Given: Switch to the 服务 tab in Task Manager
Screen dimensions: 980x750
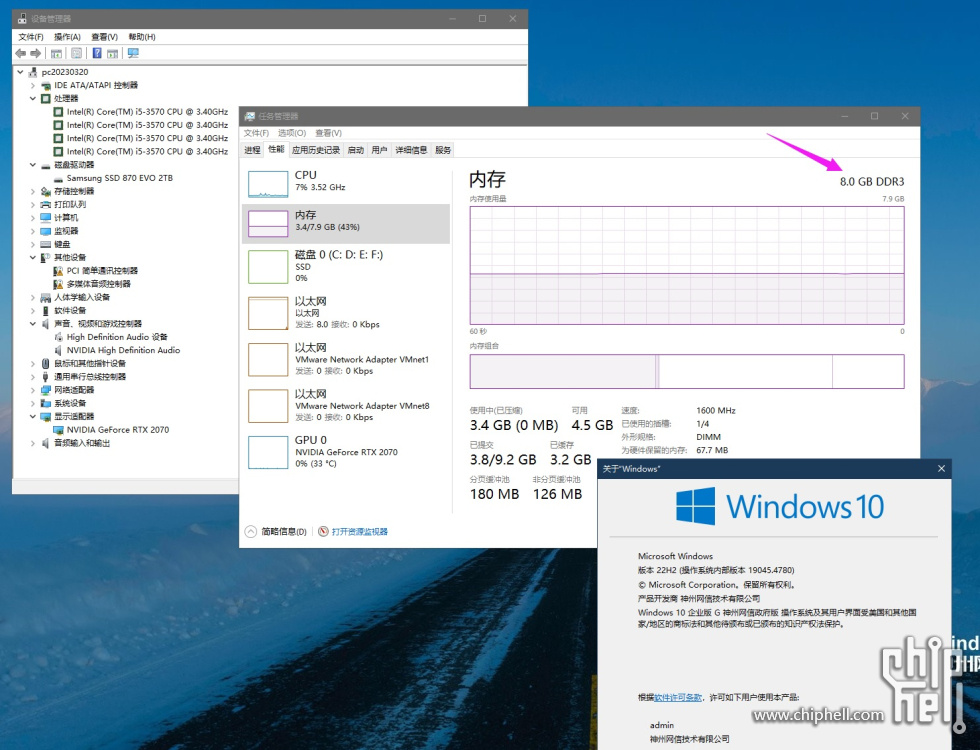Looking at the screenshot, I should [443, 150].
